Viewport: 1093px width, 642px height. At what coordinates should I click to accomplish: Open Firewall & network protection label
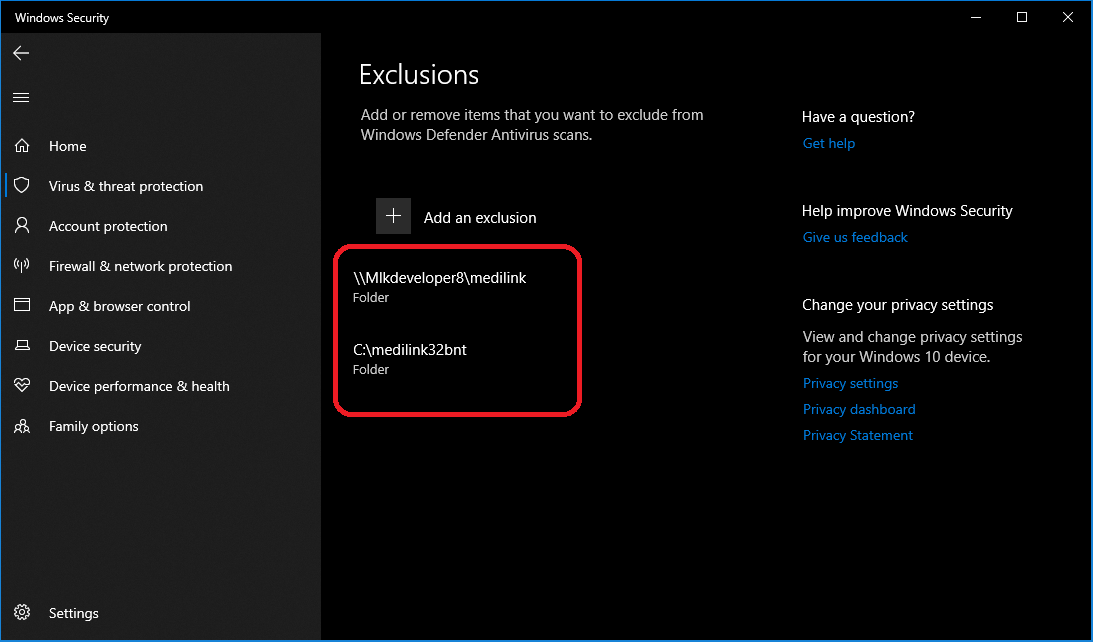click(141, 266)
